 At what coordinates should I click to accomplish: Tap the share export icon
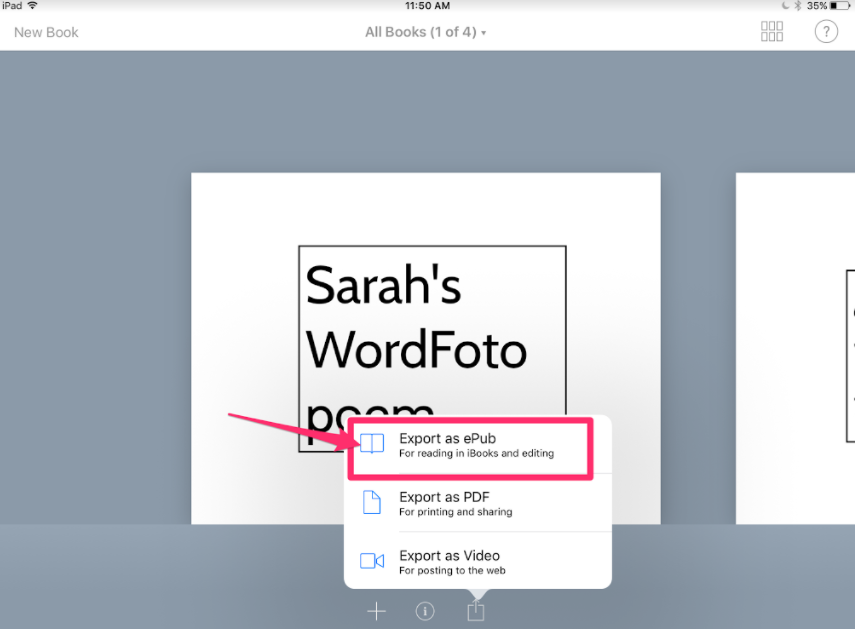click(x=475, y=610)
